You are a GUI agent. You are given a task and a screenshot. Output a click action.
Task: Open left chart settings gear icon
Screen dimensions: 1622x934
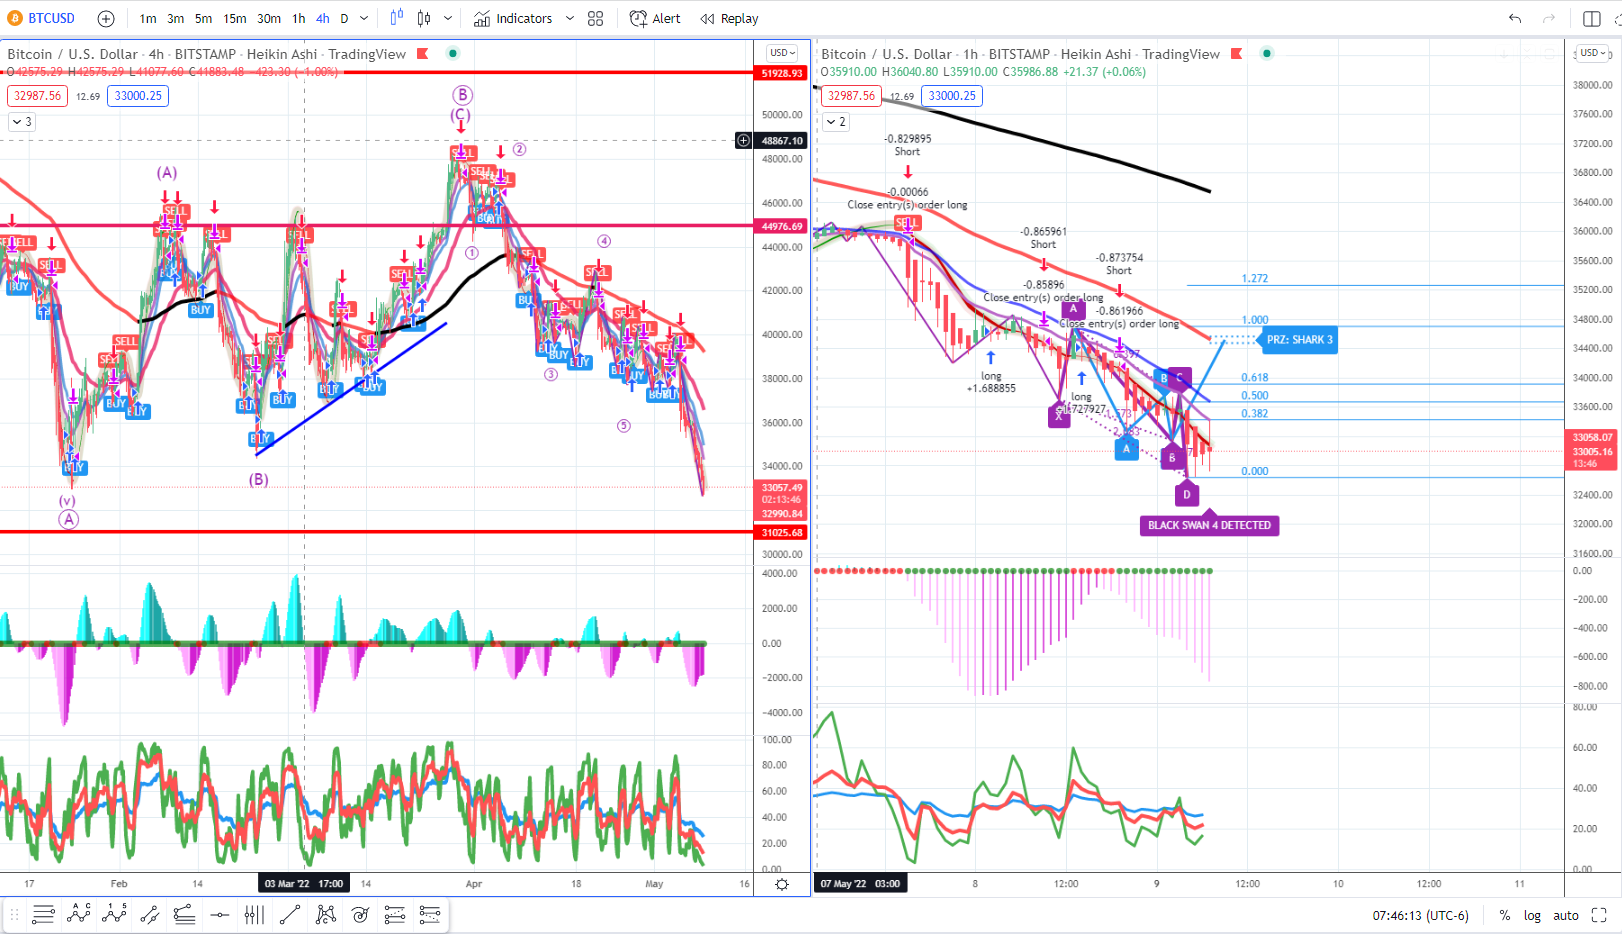point(782,884)
